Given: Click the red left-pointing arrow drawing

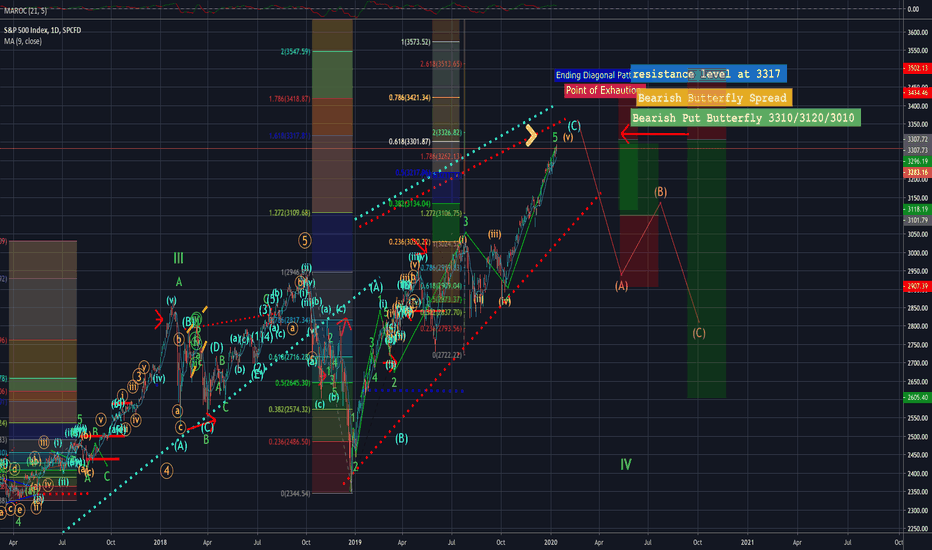Looking at the screenshot, I should point(654,134).
